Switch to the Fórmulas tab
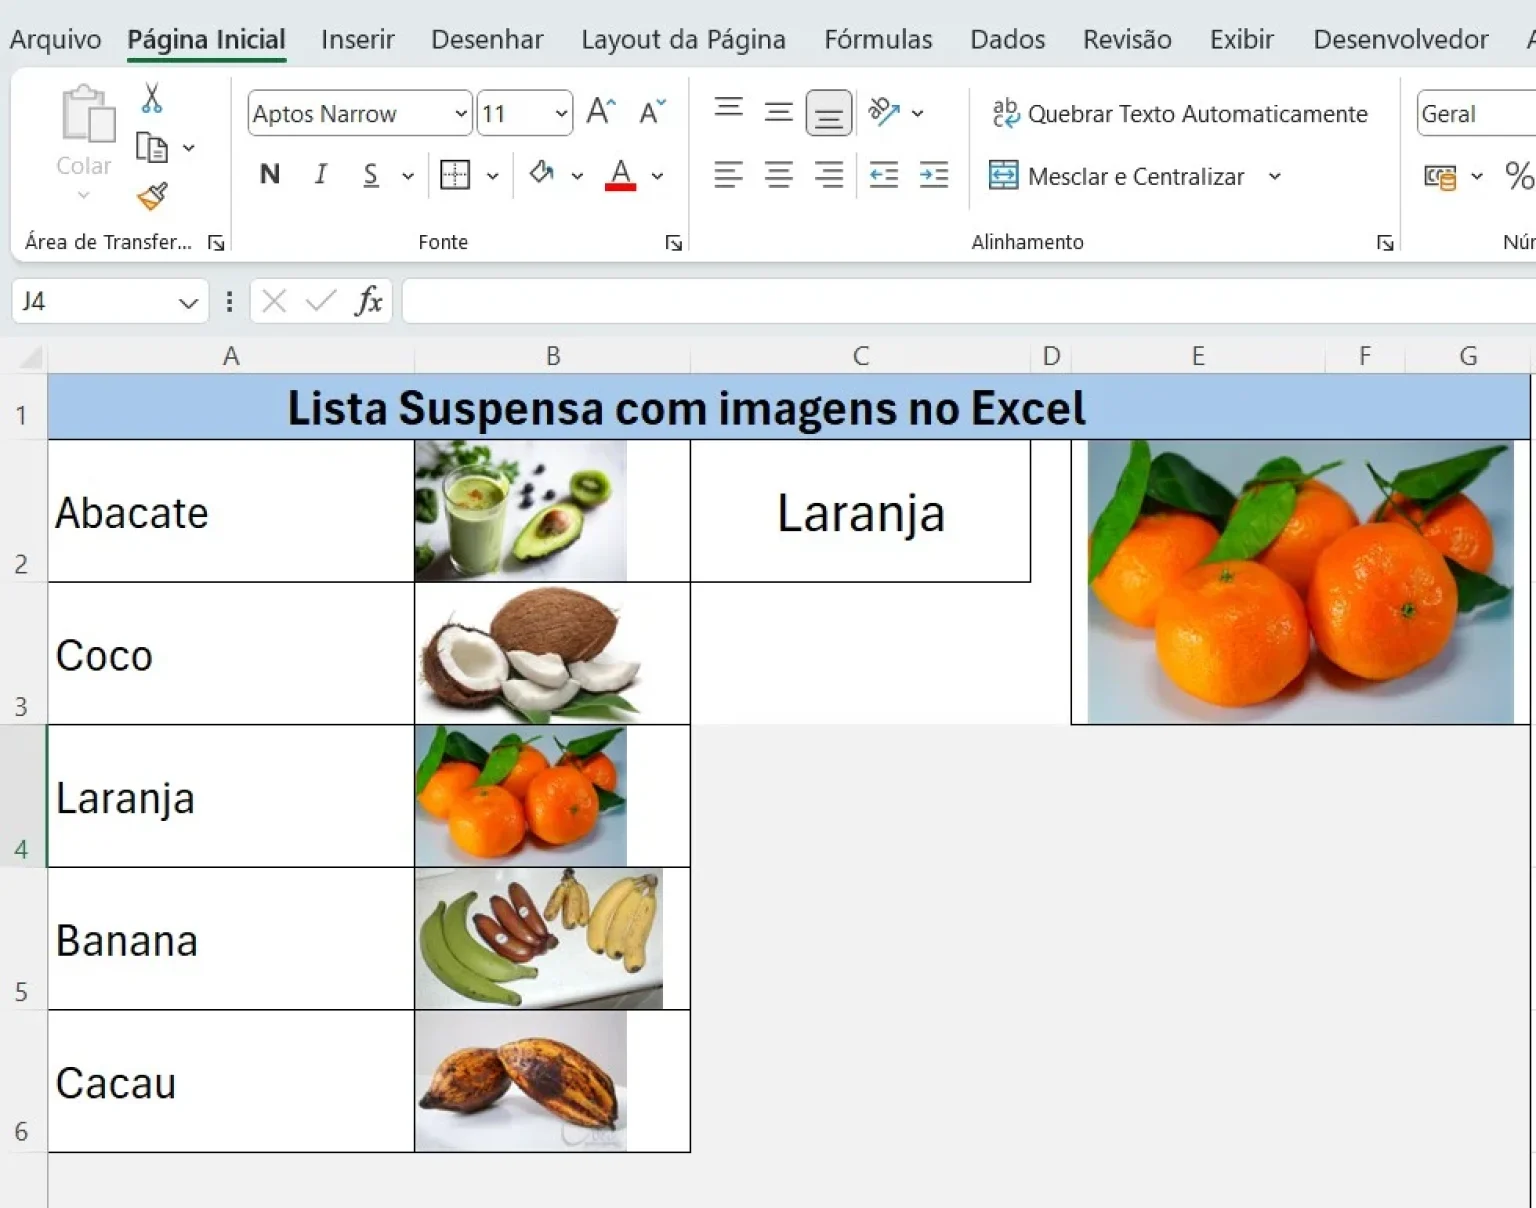This screenshot has height=1208, width=1536. tap(878, 39)
